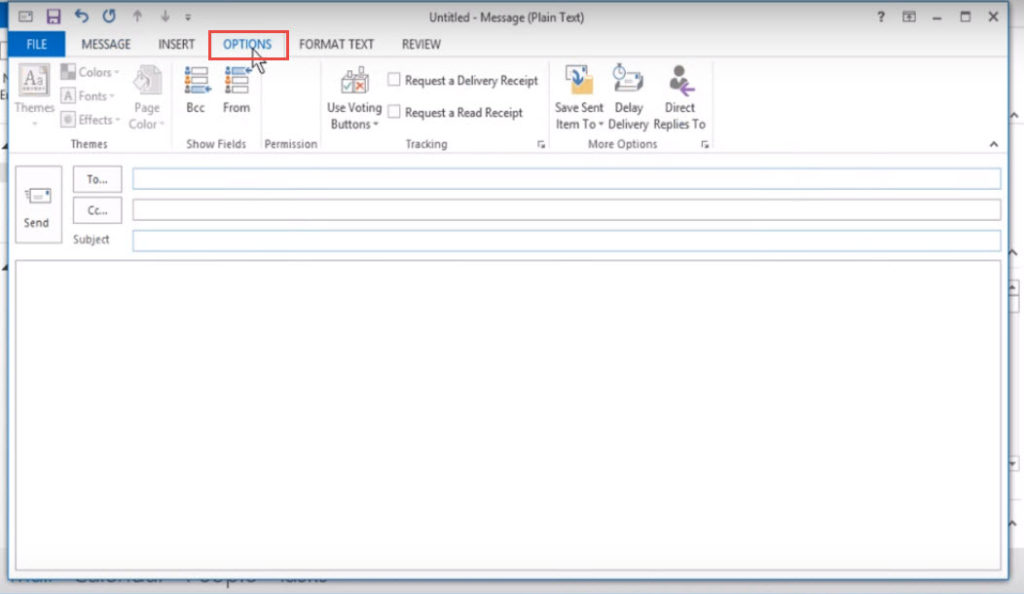The image size is (1024, 594).
Task: Switch to the FORMAT TEXT tab
Action: (x=337, y=44)
